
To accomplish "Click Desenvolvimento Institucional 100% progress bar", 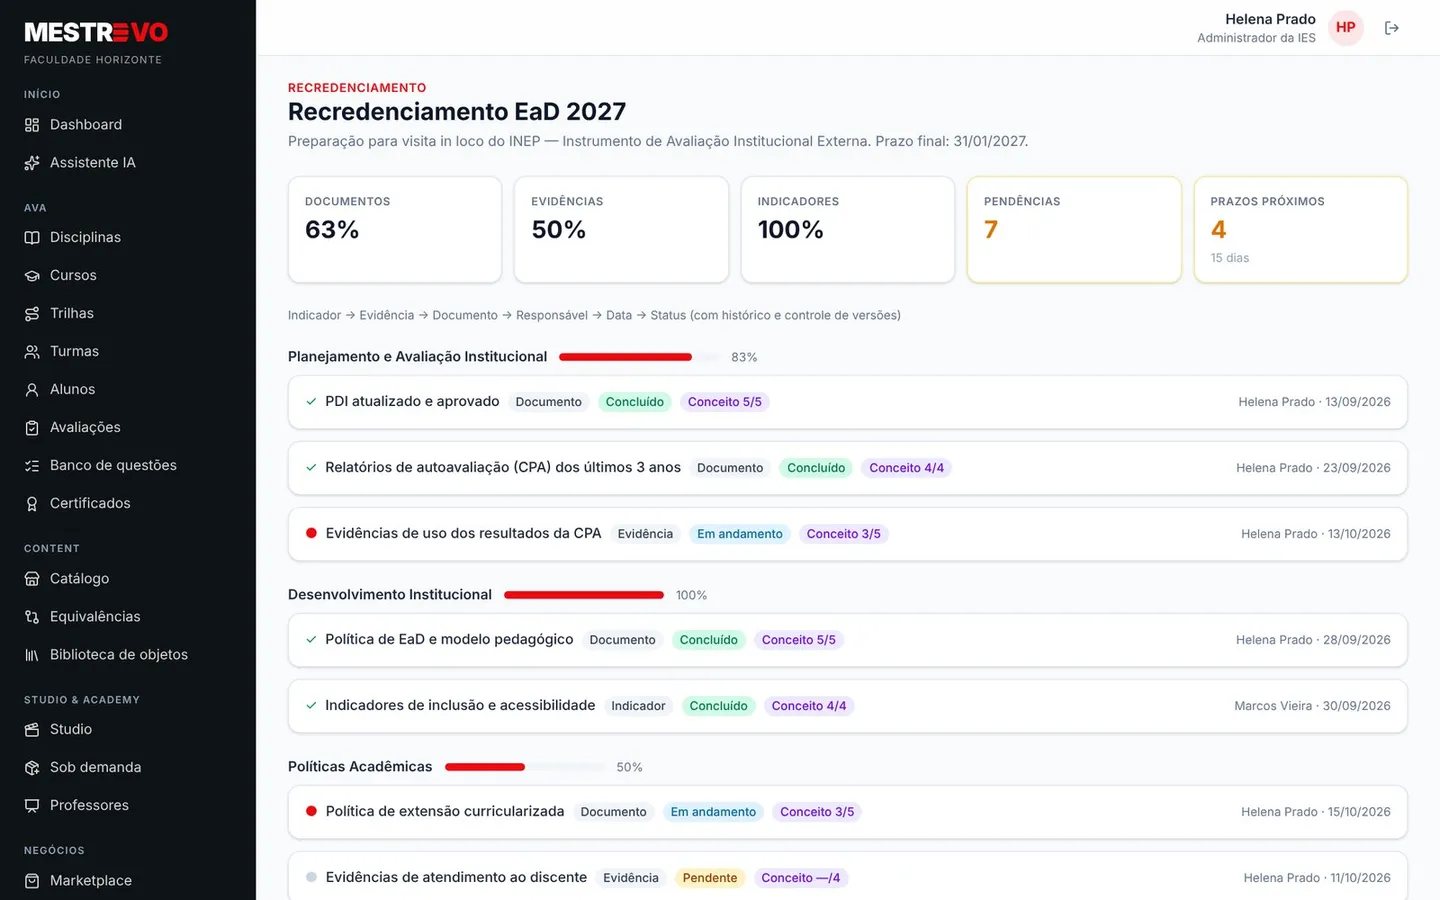I will click(x=584, y=595).
